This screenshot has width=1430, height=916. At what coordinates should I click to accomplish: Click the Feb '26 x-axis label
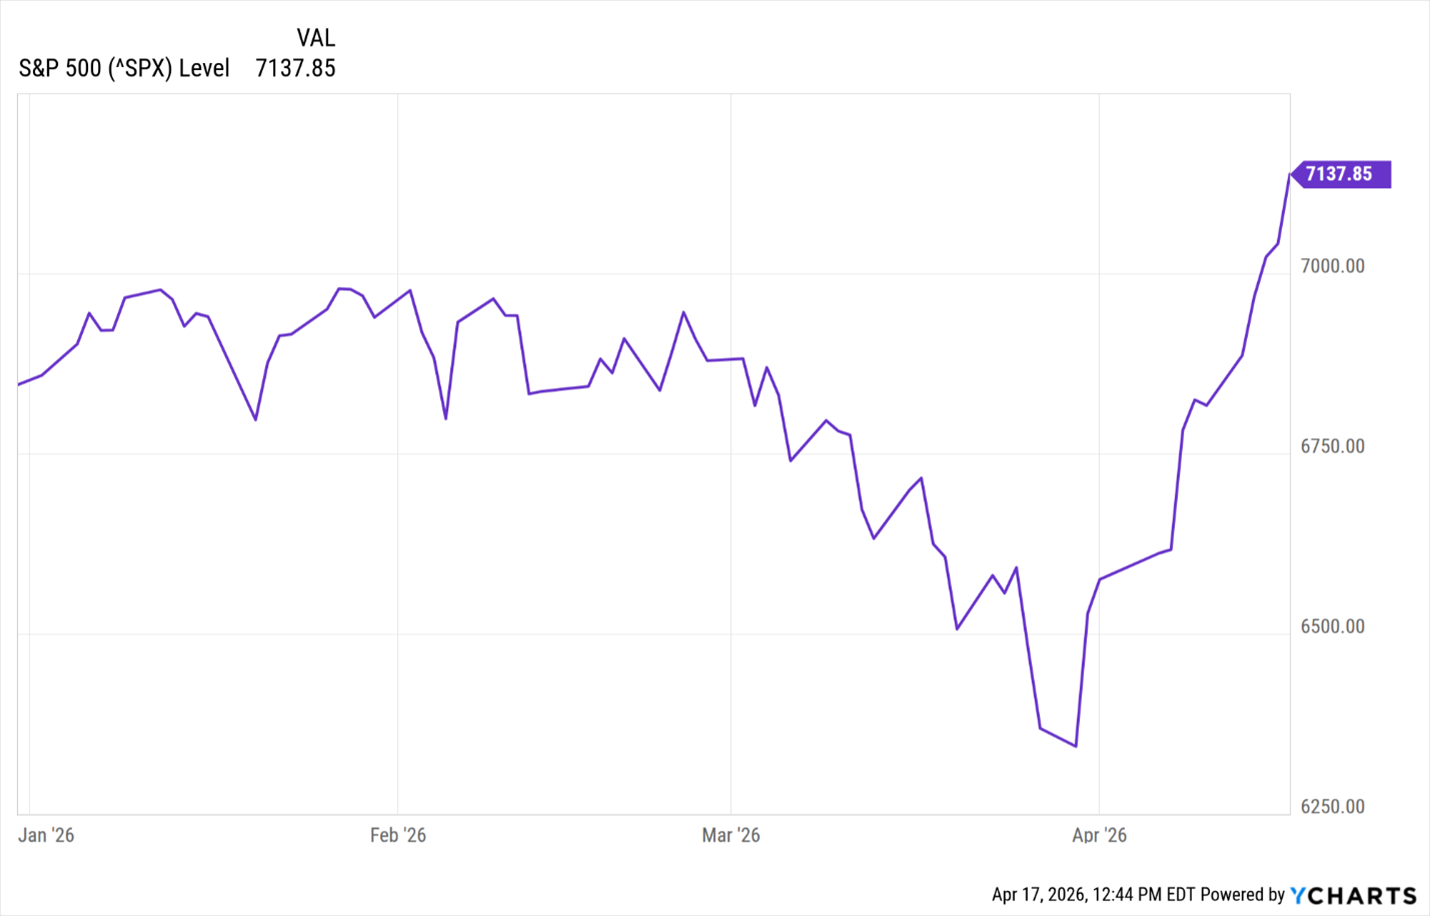pyautogui.click(x=398, y=835)
